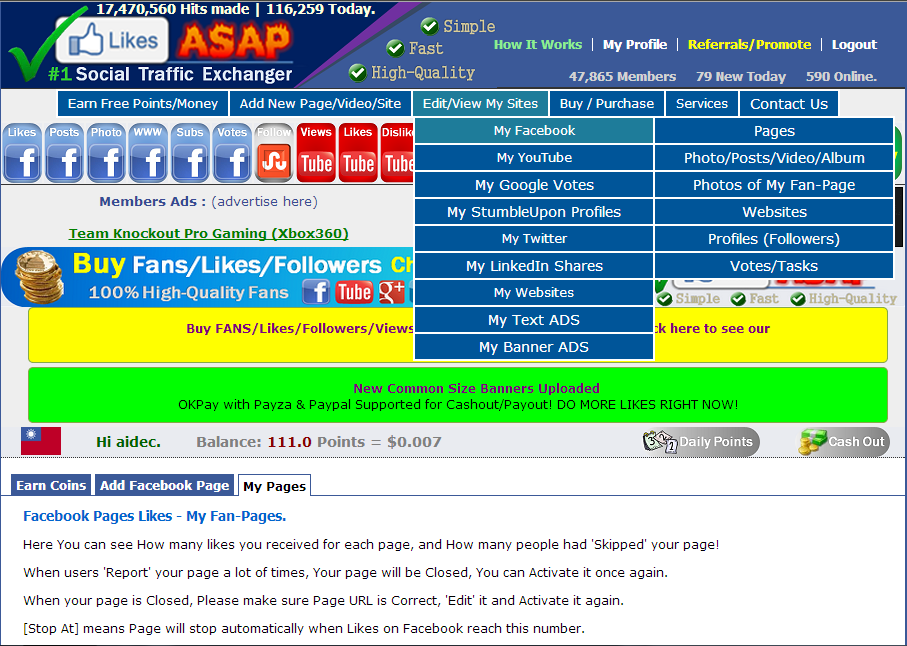The width and height of the screenshot is (907, 646).
Task: Open the Contact Us menu
Action: tap(789, 104)
